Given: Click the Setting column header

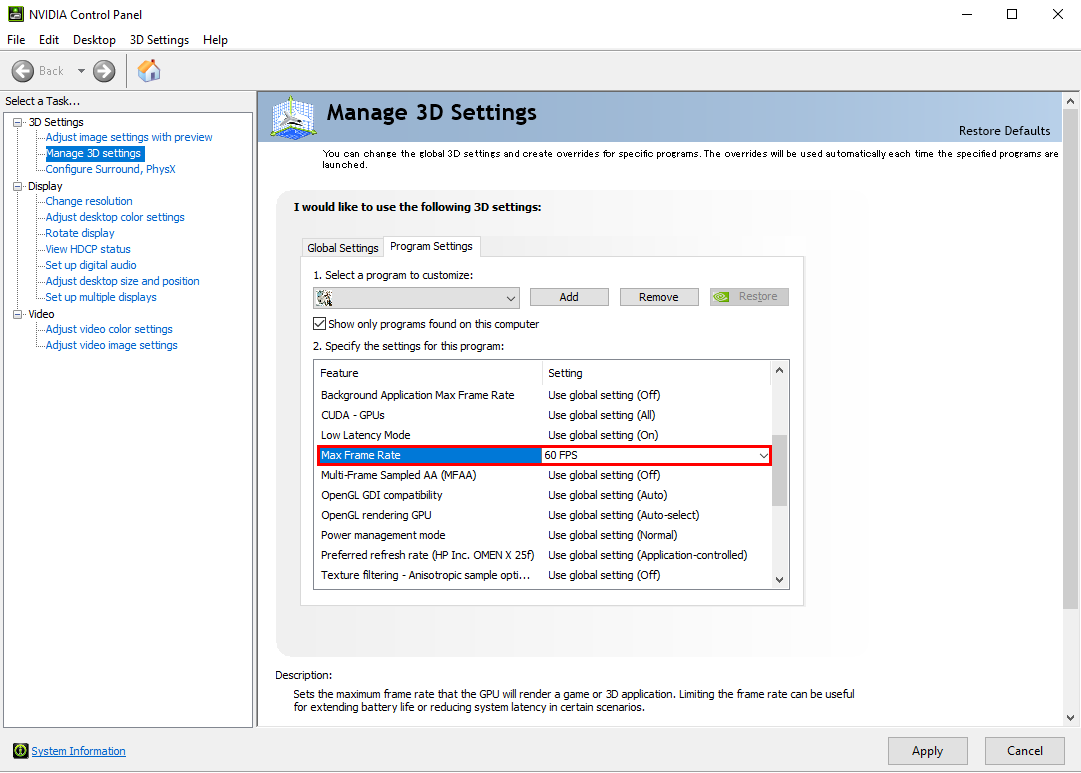Looking at the screenshot, I should 656,373.
